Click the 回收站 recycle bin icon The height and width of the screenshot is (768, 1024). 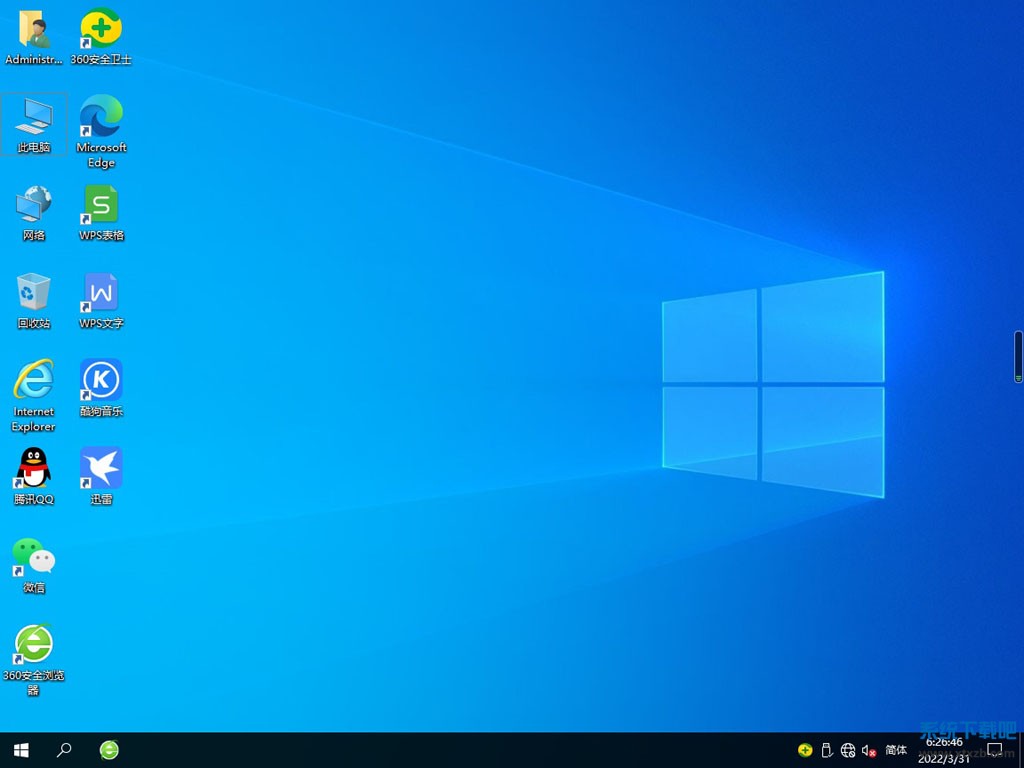(x=34, y=294)
